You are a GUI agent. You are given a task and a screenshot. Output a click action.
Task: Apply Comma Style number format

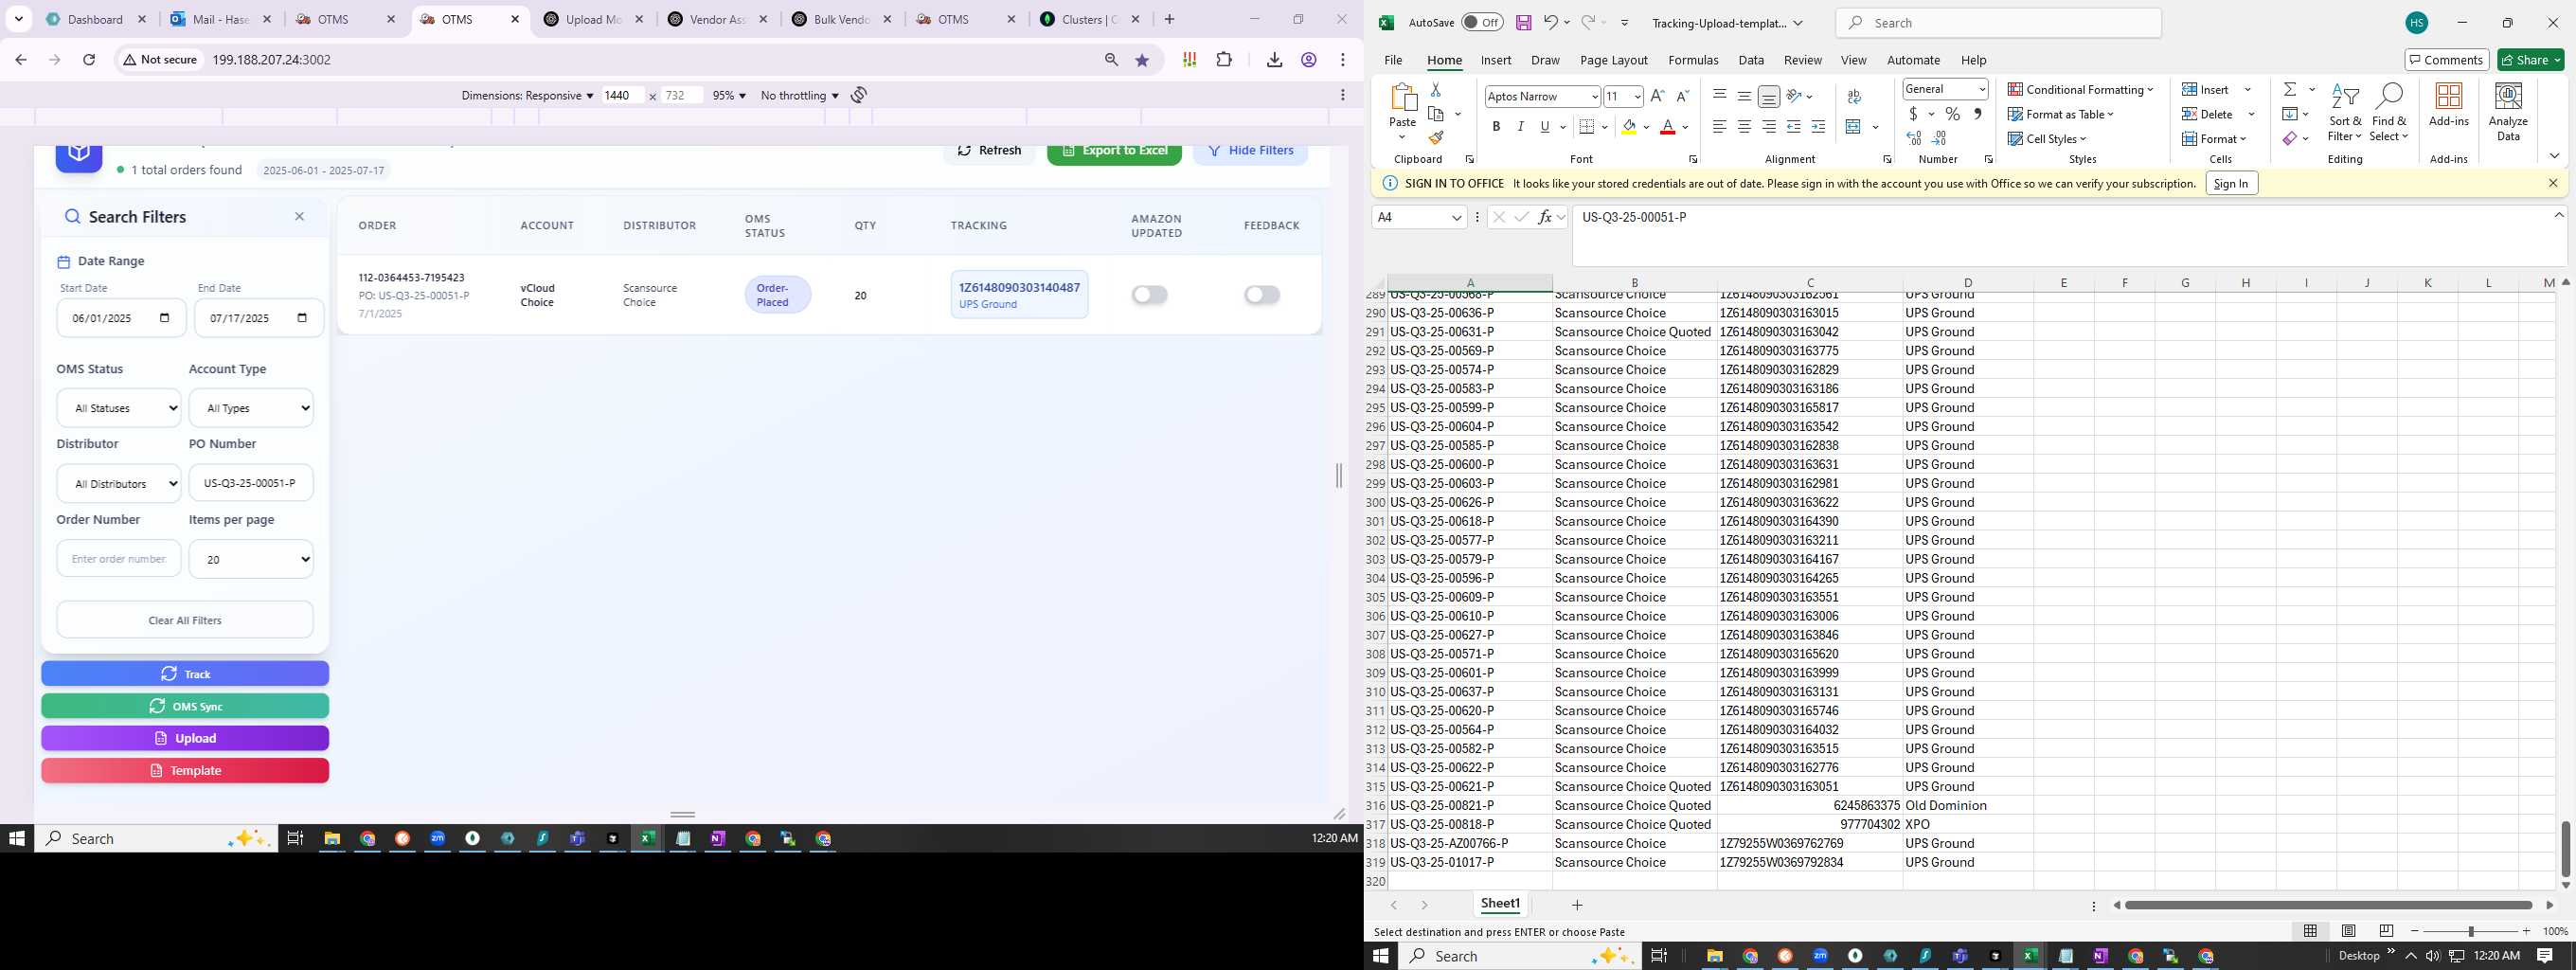tap(1977, 114)
